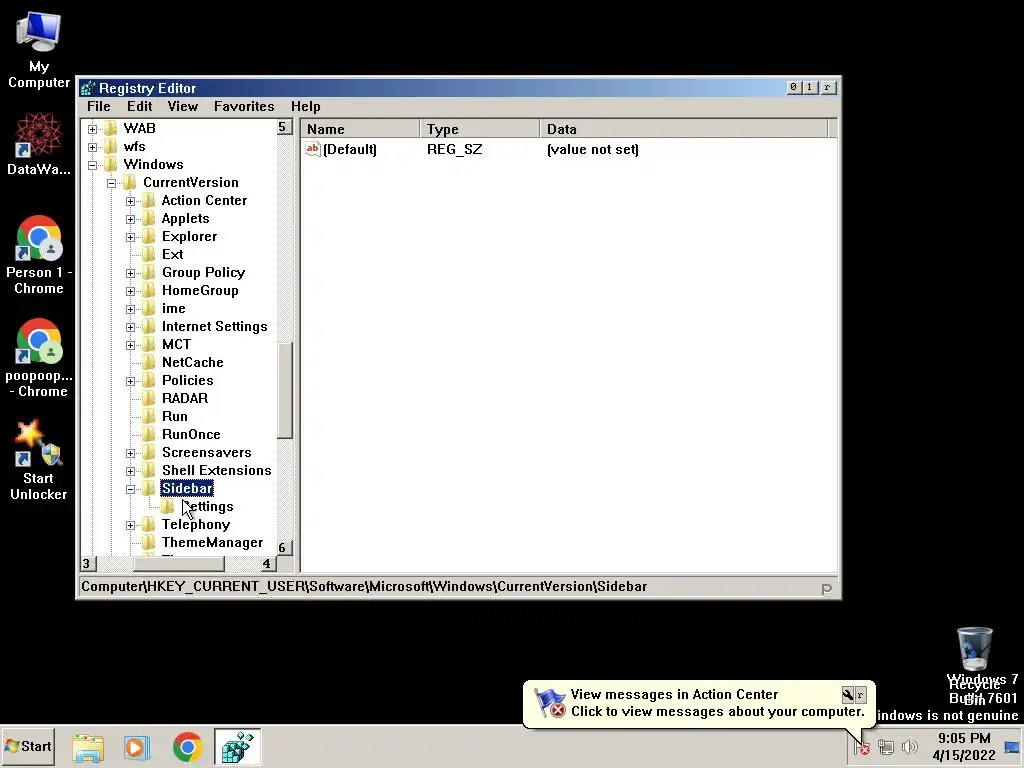Click the WAB folder icon
This screenshot has width=1024, height=768.
(x=112, y=128)
